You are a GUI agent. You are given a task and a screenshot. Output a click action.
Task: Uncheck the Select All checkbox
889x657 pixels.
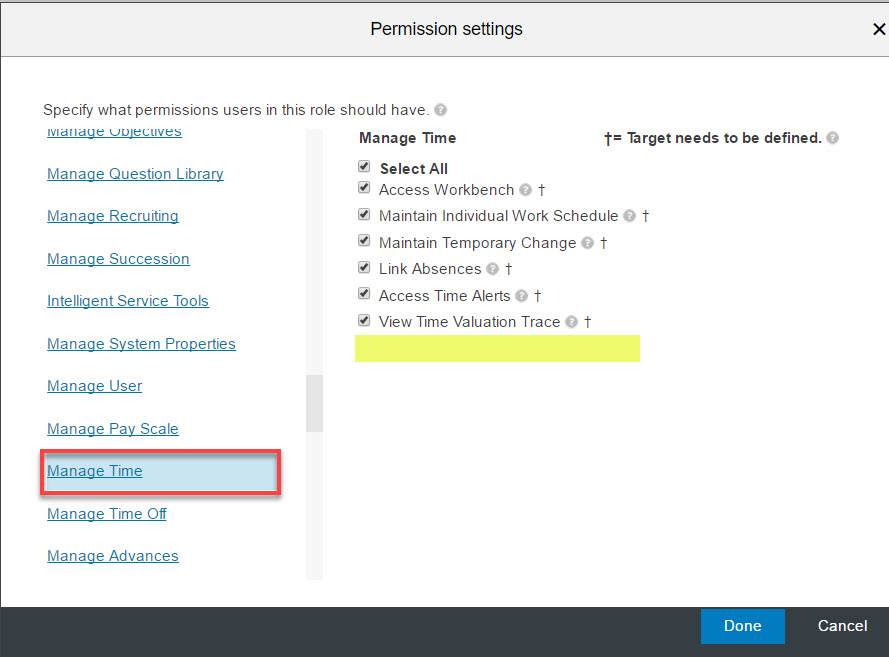[x=364, y=167]
